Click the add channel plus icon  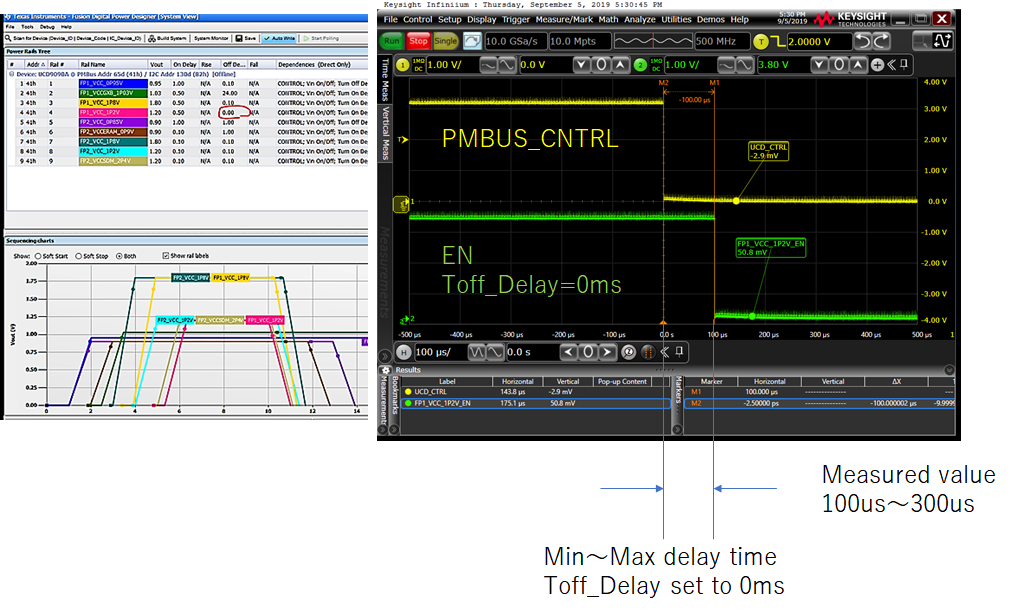877,65
